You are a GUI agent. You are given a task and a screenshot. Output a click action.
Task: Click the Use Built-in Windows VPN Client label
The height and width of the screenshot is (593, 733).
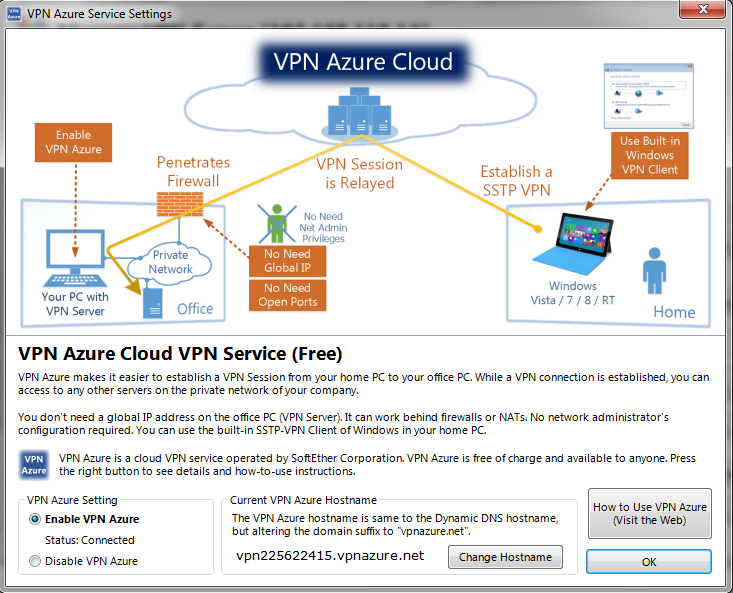coord(650,155)
